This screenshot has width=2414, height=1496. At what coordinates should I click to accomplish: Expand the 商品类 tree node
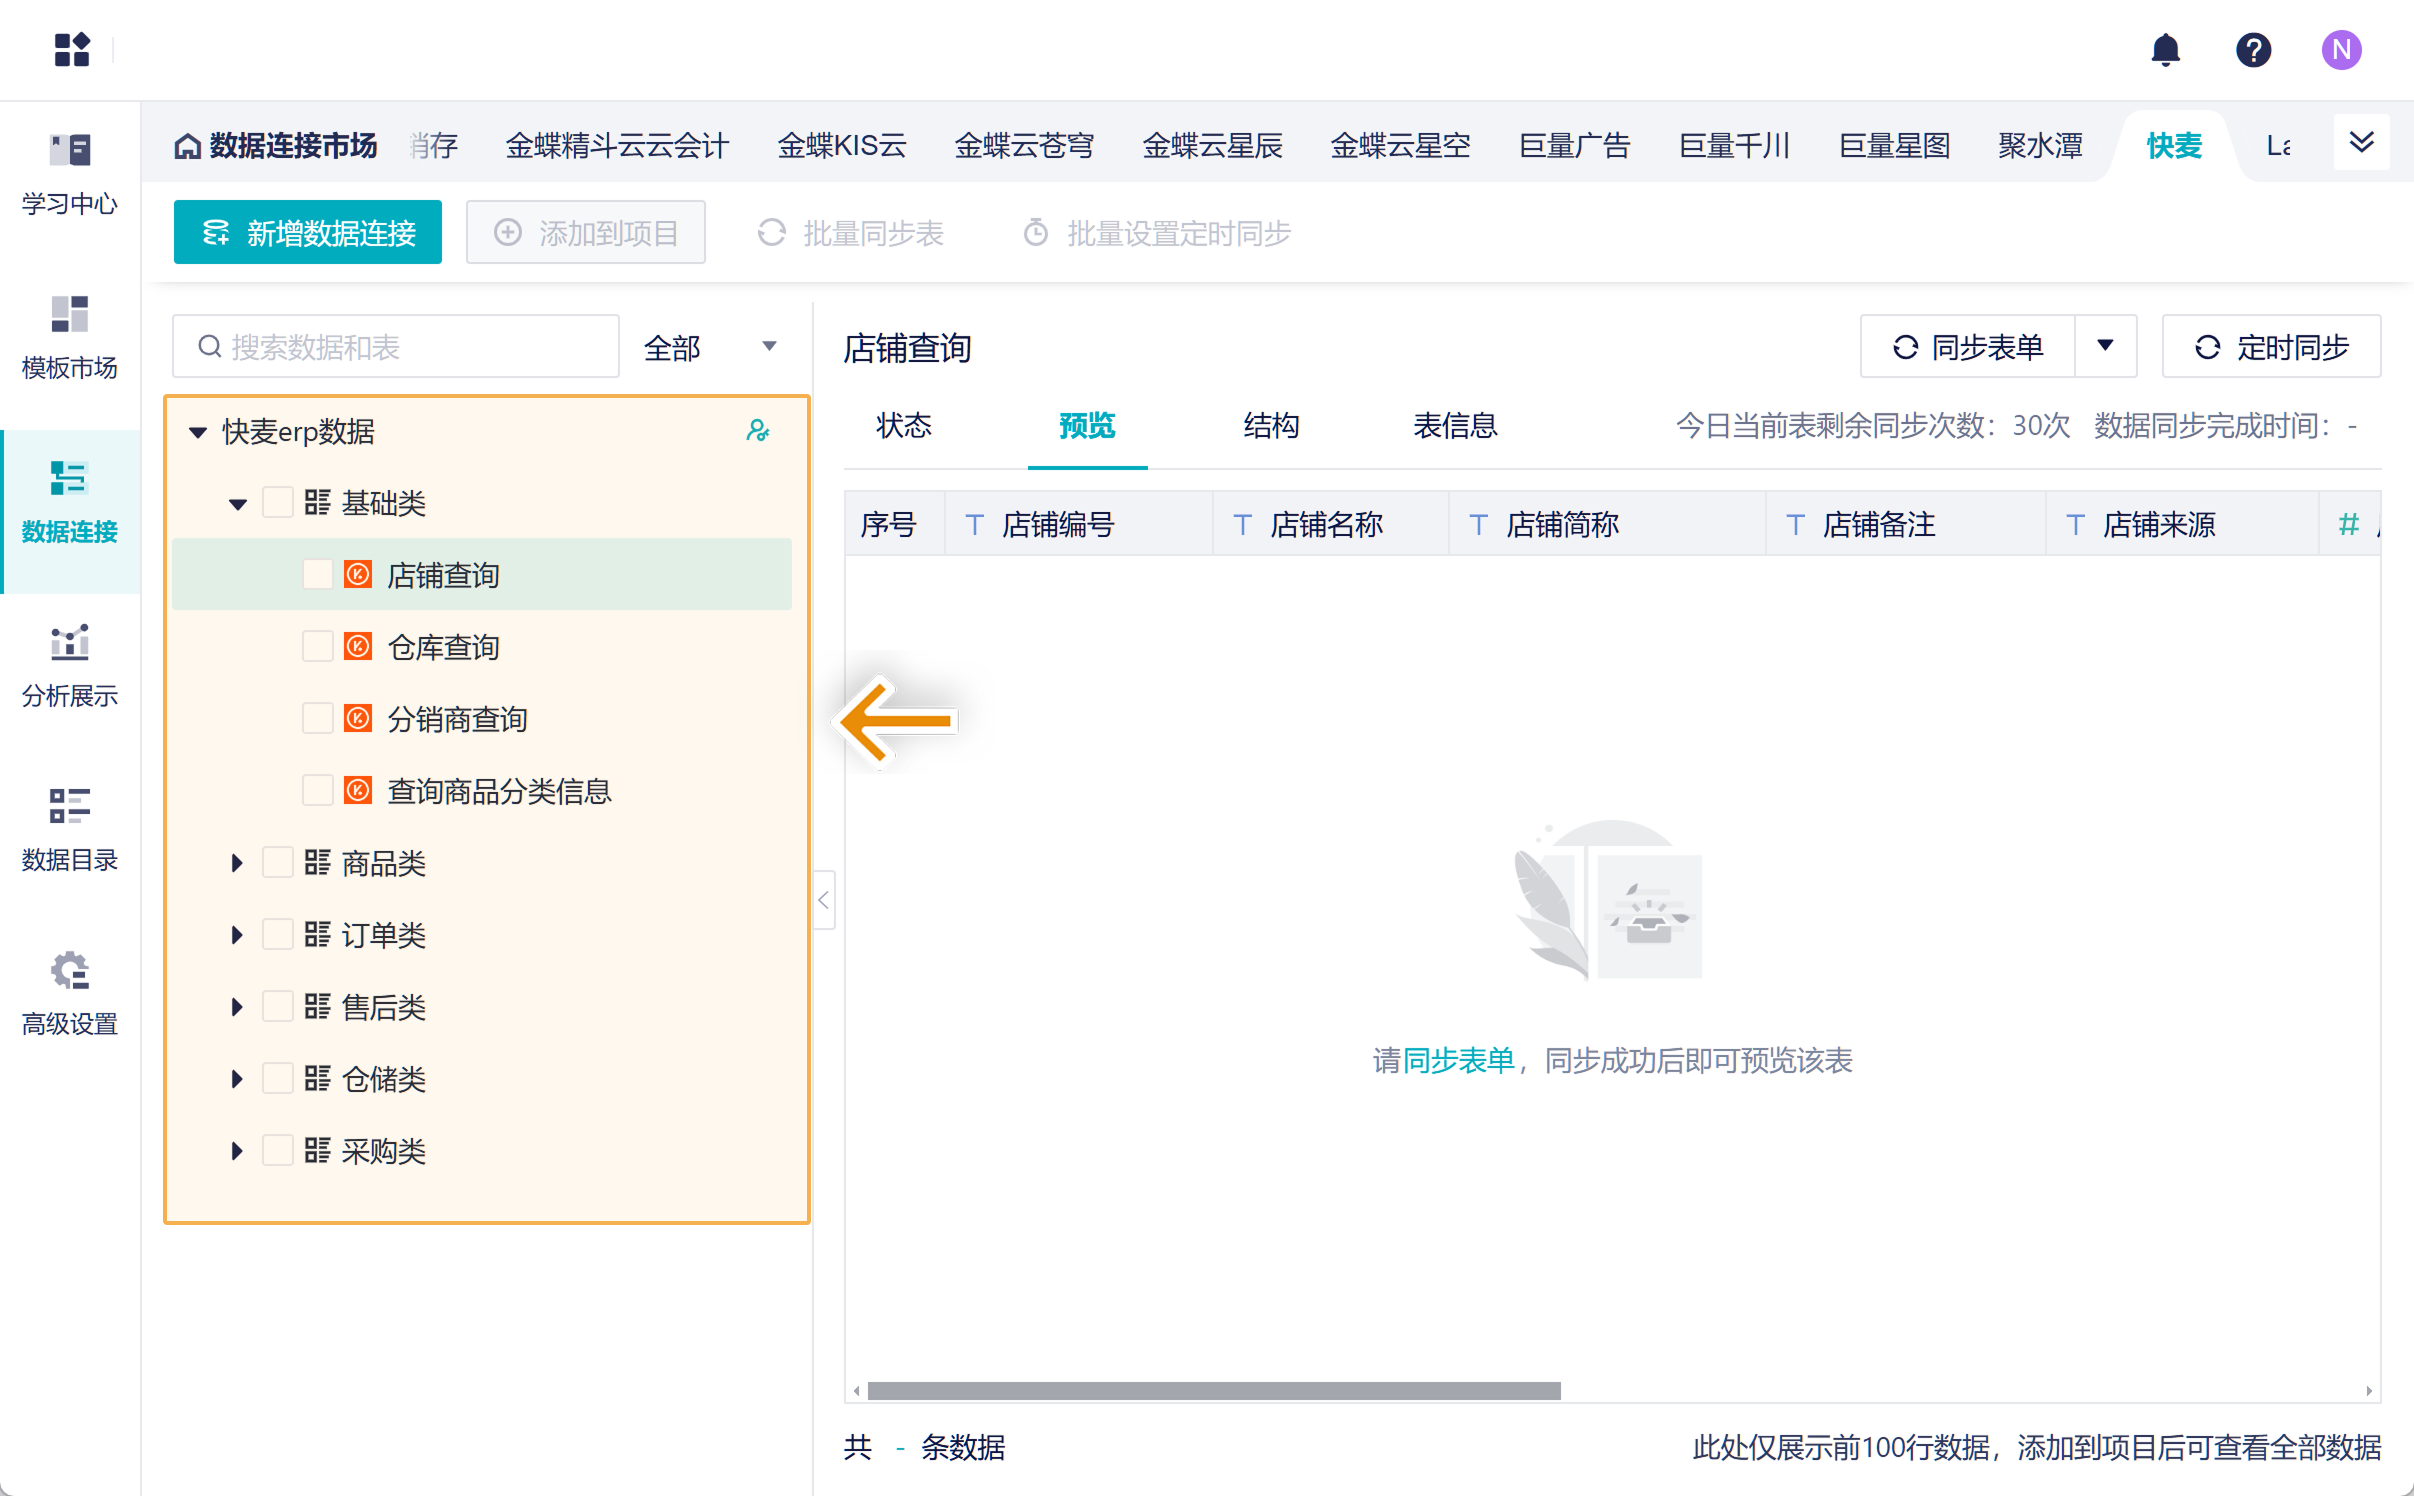click(x=237, y=863)
